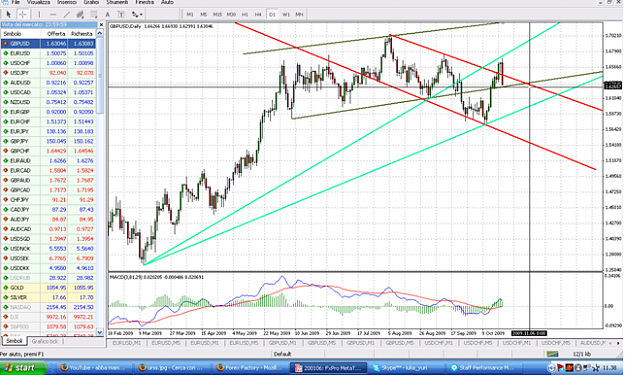
Task: Open the Grafici menu
Action: (x=91, y=2)
